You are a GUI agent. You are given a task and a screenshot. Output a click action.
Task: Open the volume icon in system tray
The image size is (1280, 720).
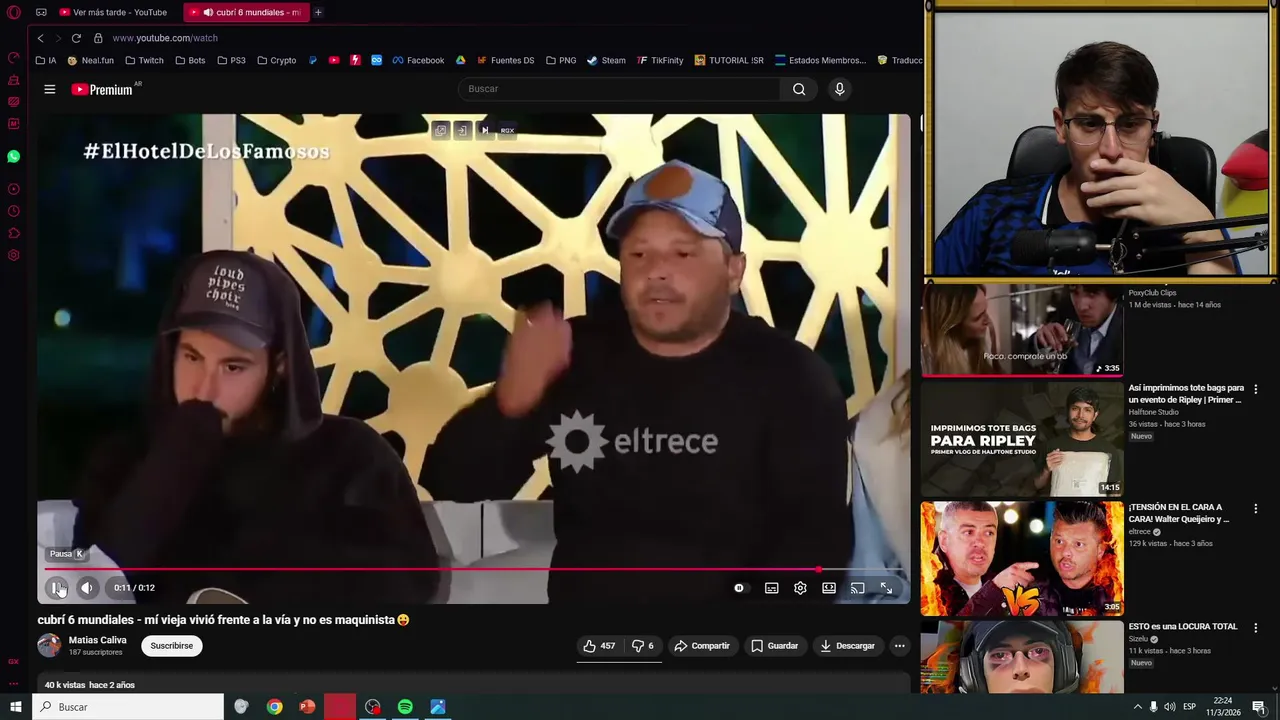point(1170,707)
